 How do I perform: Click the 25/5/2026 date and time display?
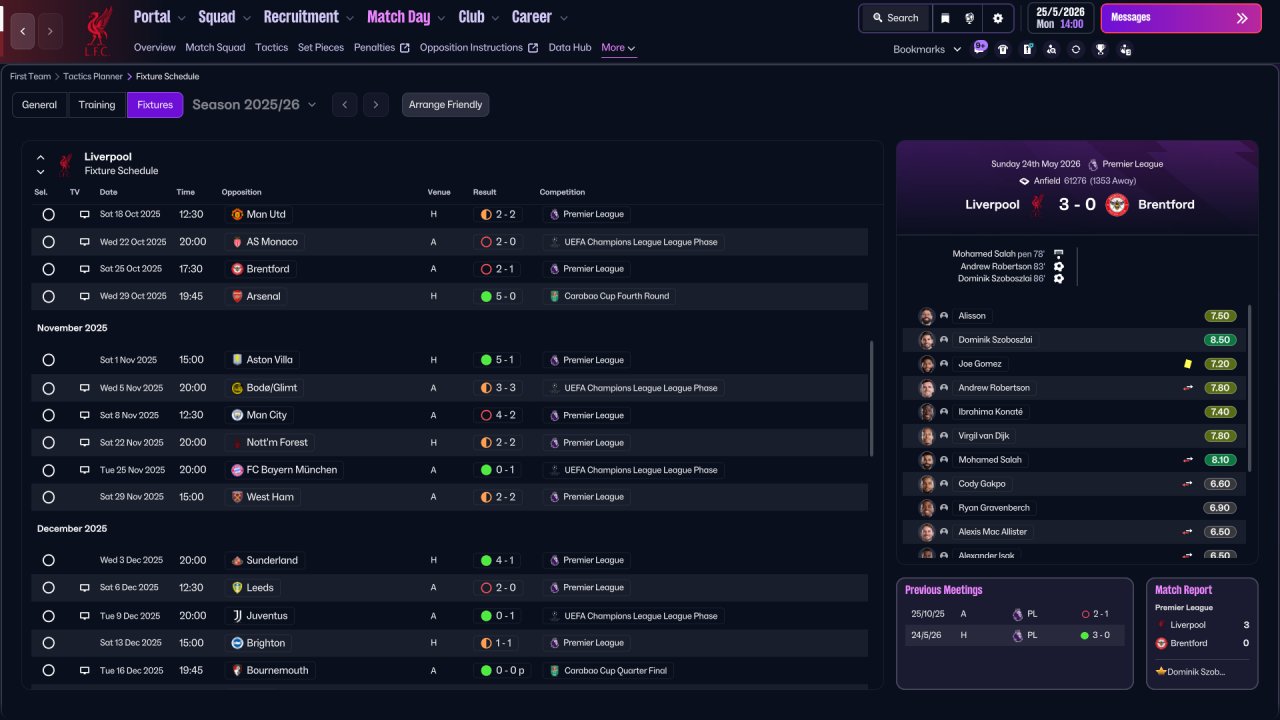pyautogui.click(x=1061, y=18)
